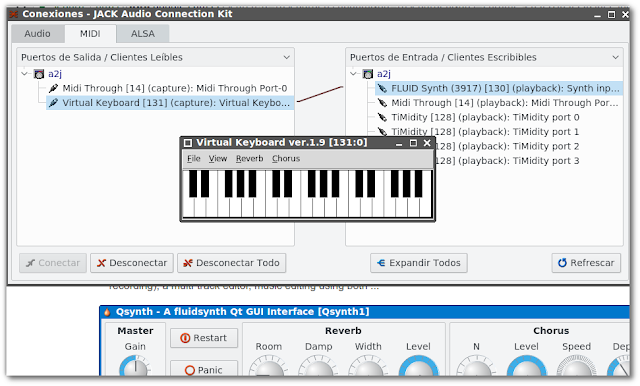Screen dimensions: 640x386
Task: Select Midi Through [14] playback port
Action: tap(499, 103)
